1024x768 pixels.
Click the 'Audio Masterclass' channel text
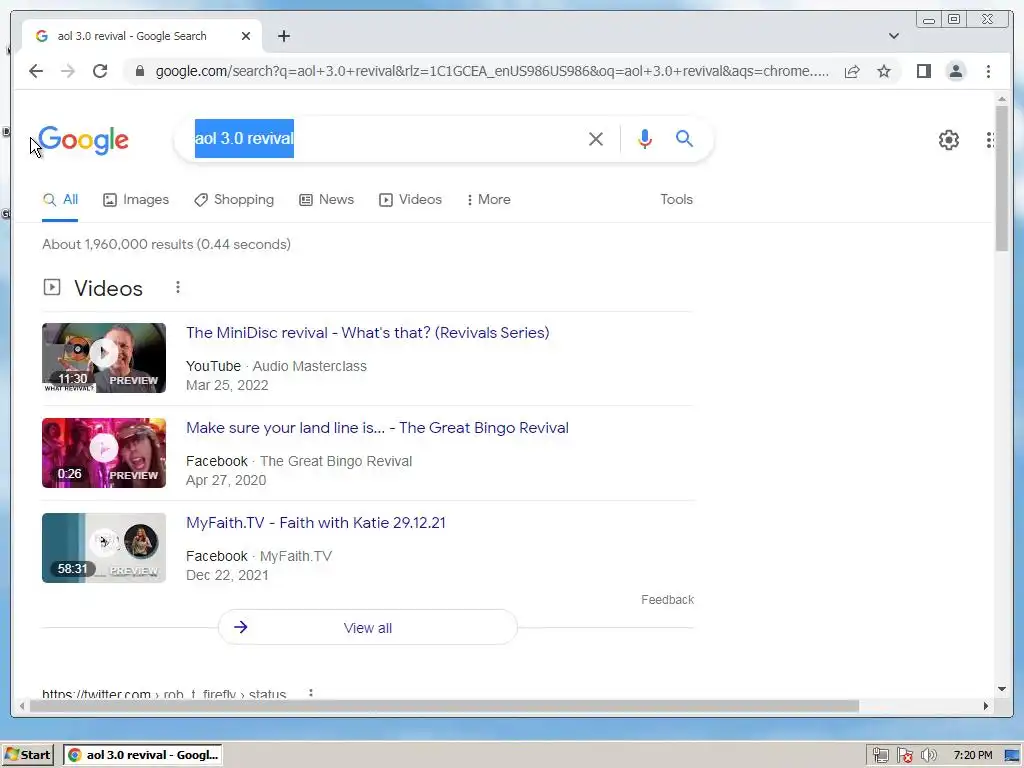(x=310, y=366)
